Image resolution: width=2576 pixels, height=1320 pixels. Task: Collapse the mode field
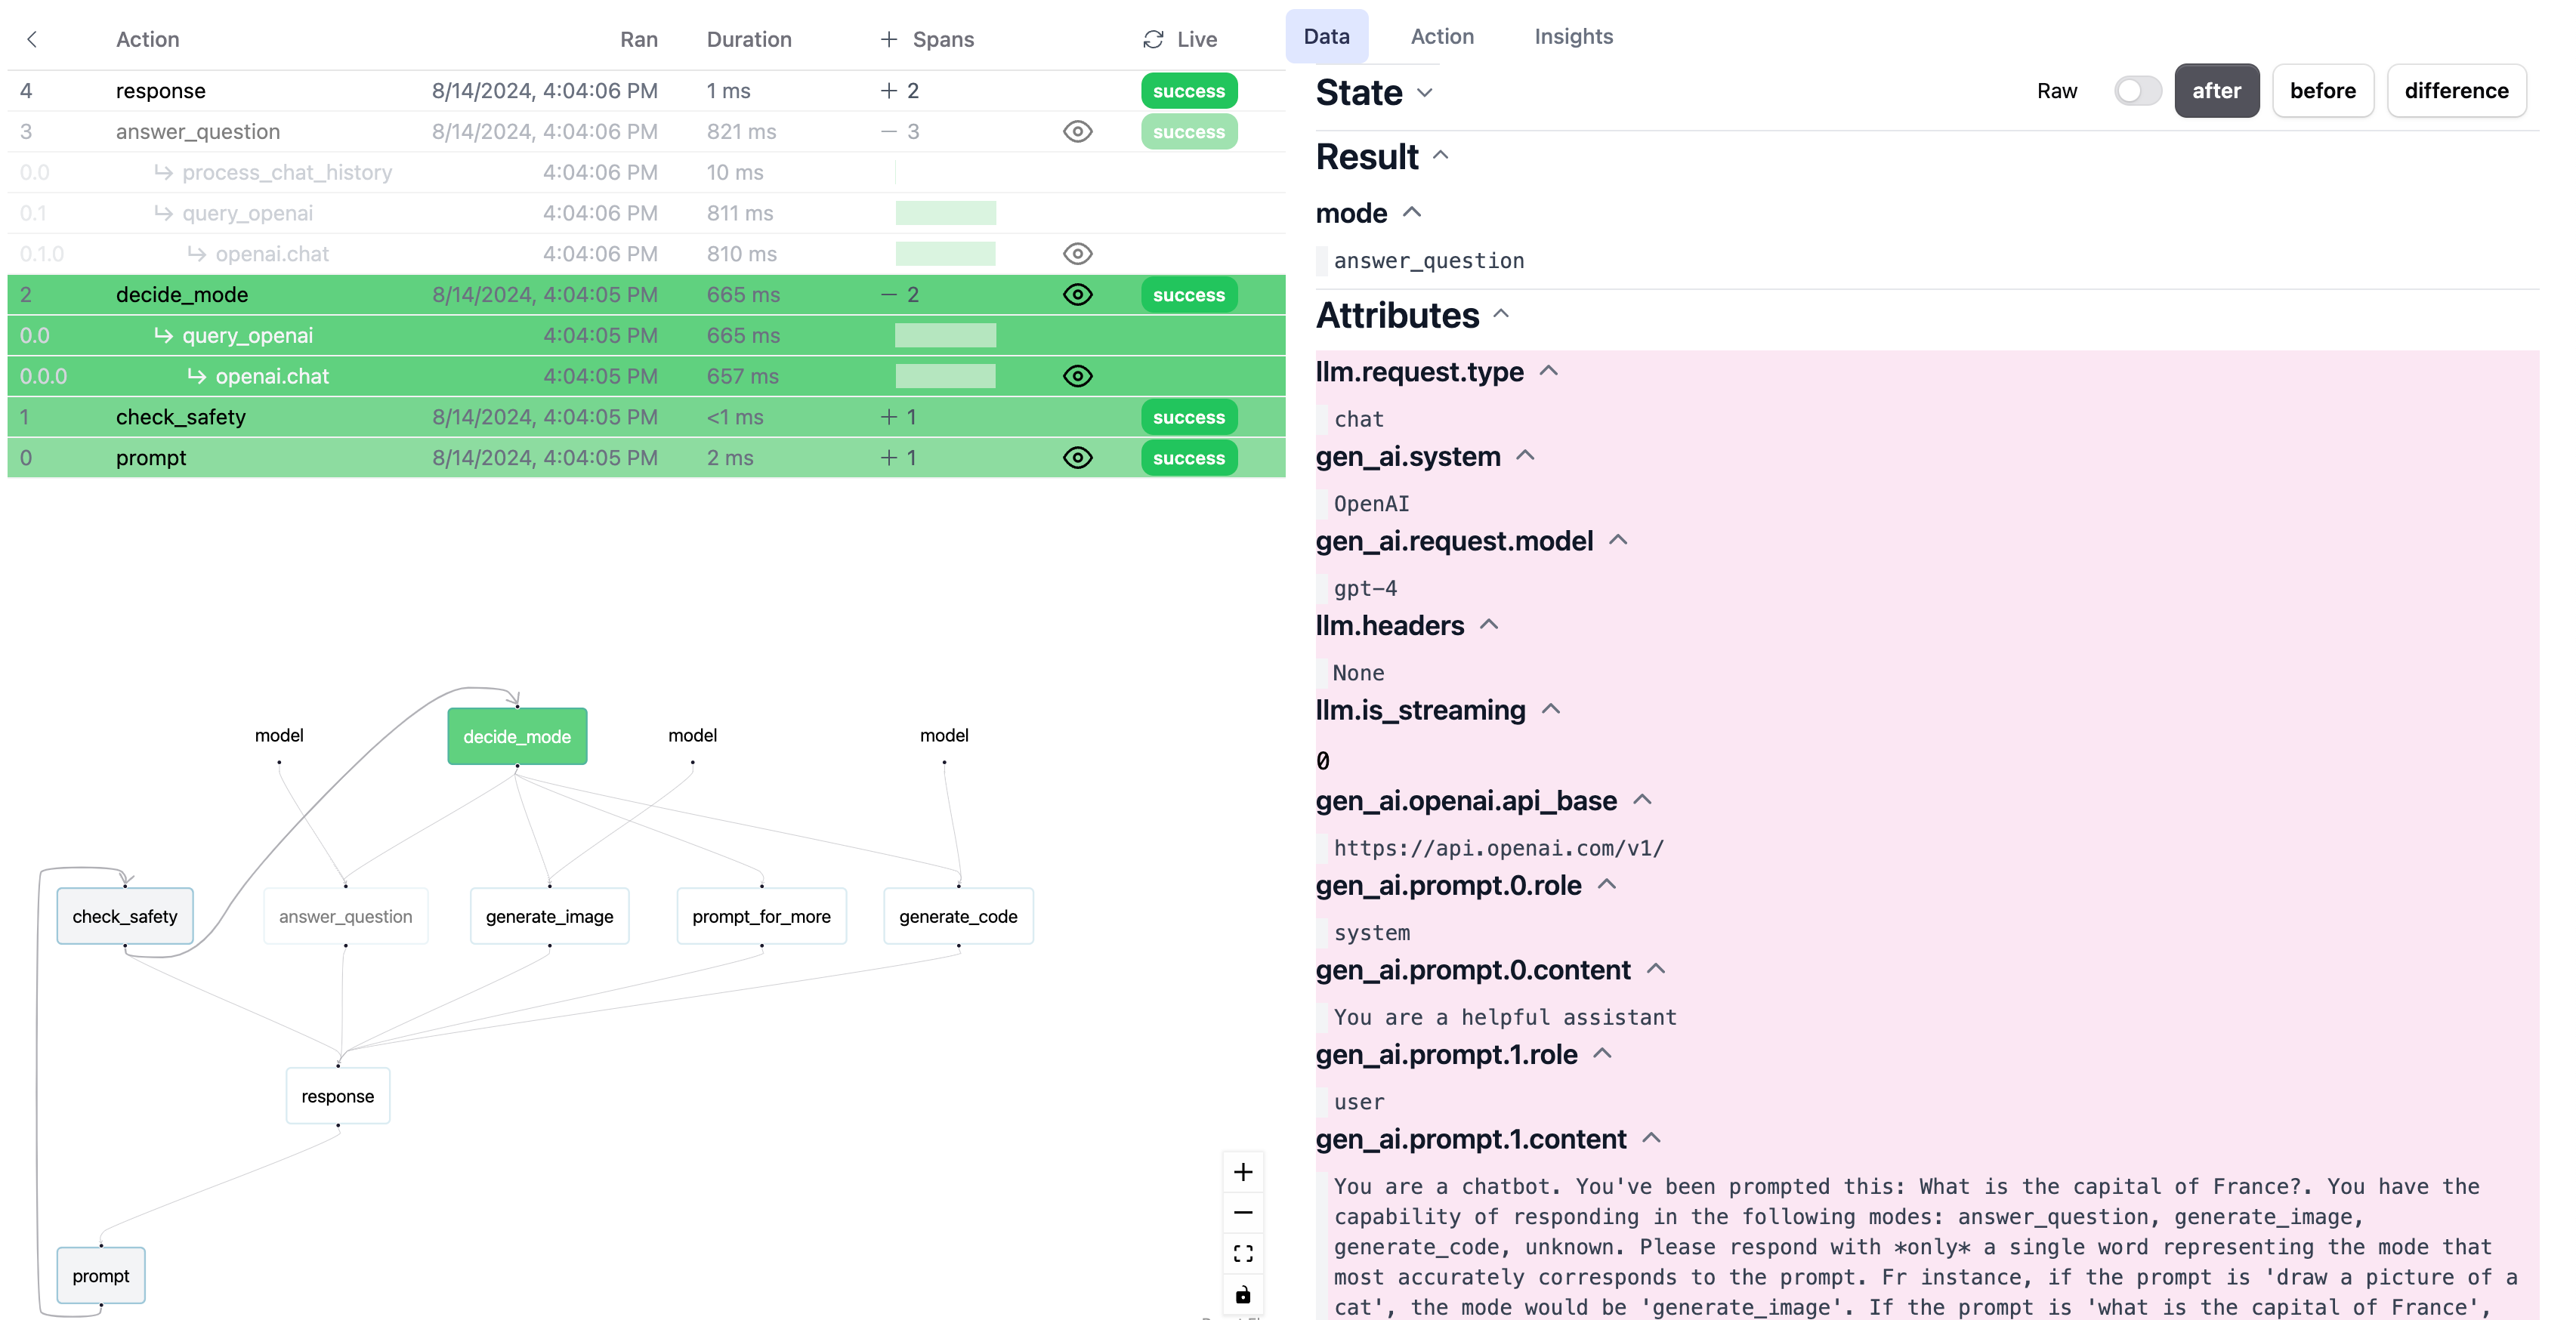coord(1412,212)
